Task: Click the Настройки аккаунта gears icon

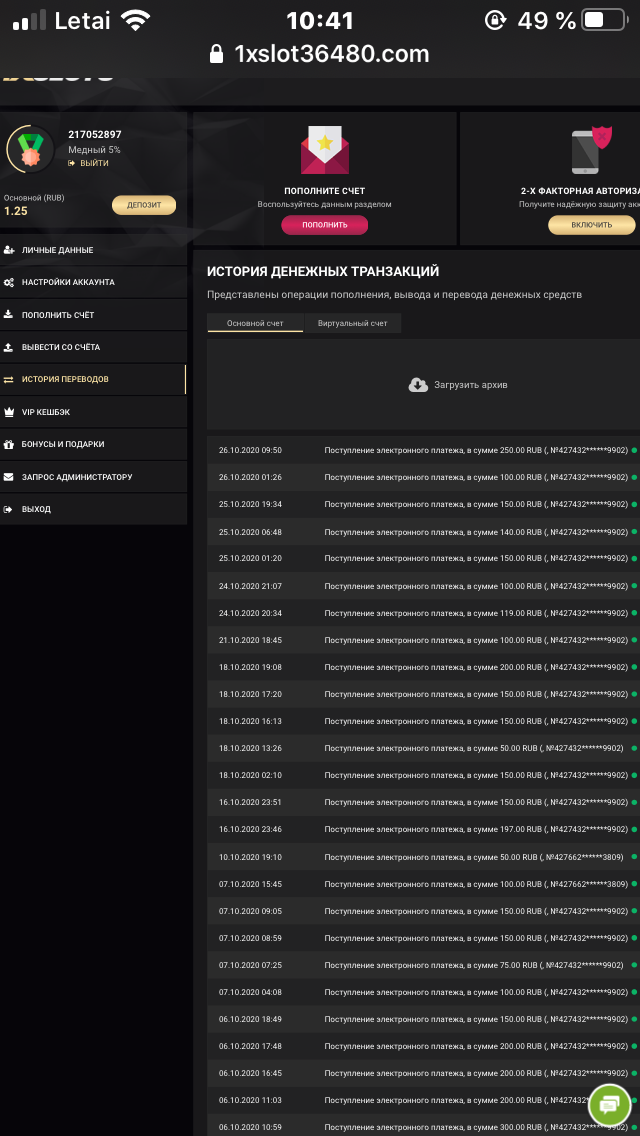Action: [x=9, y=283]
